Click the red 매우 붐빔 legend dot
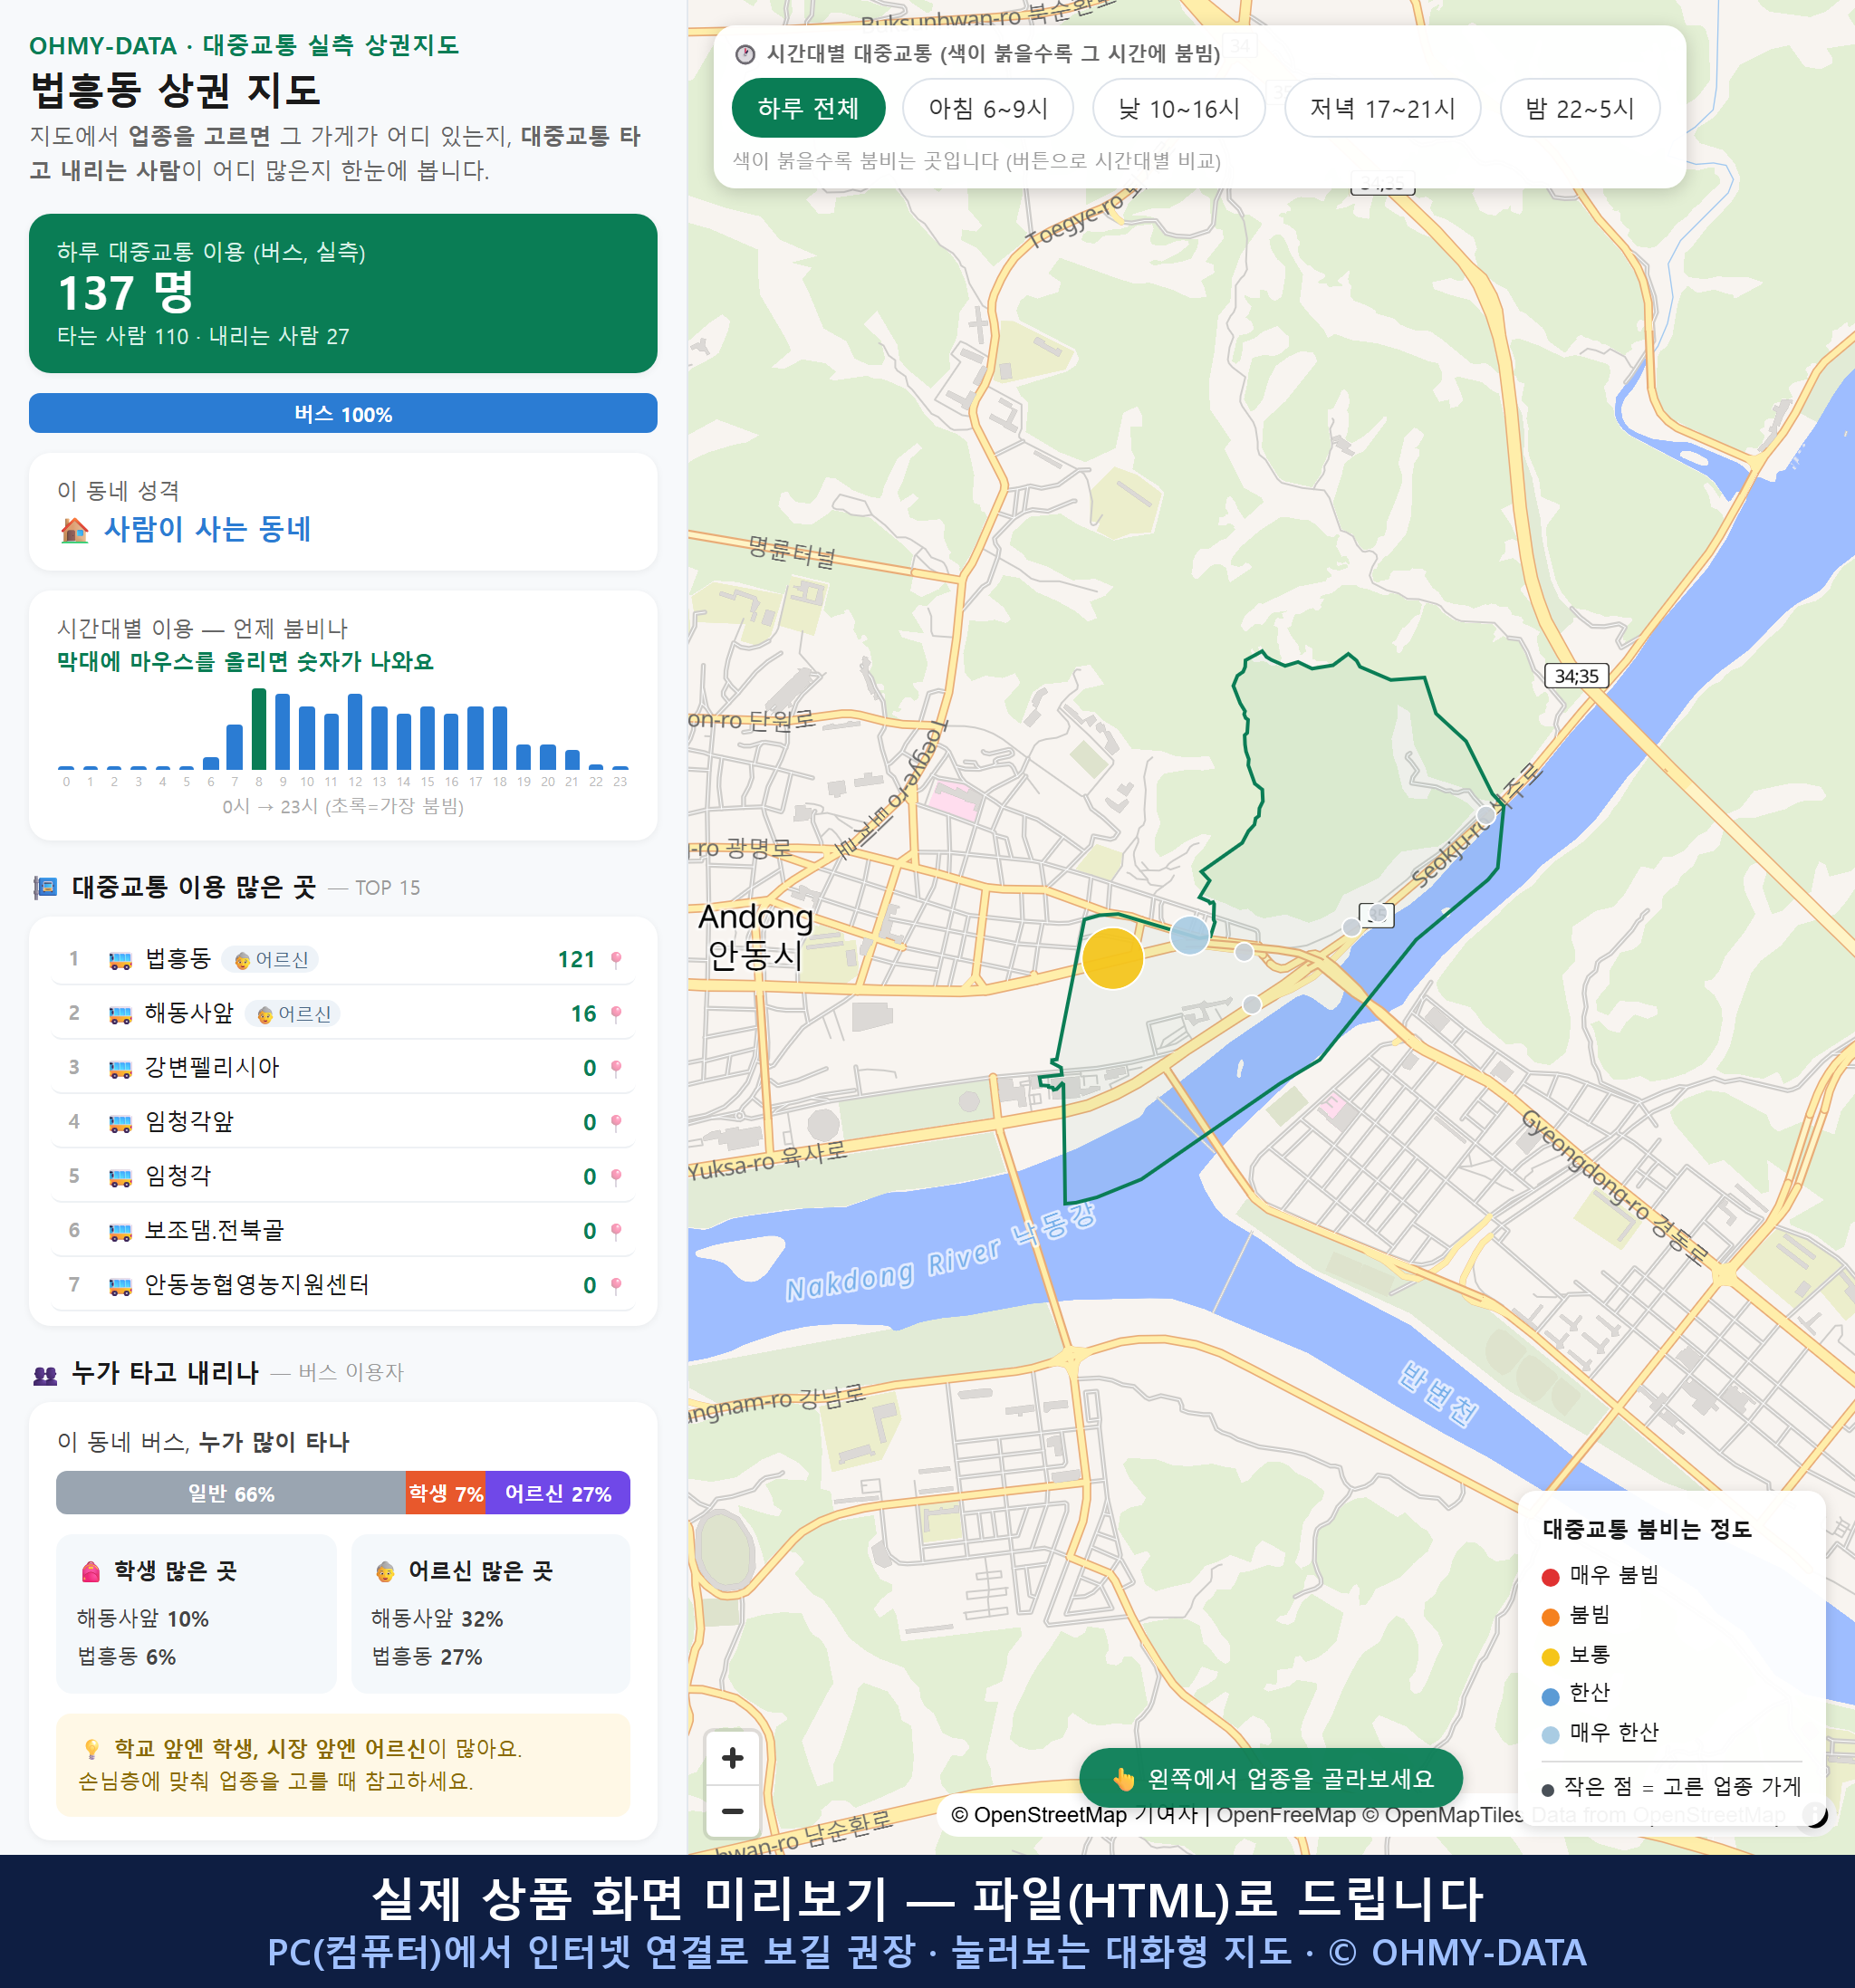The width and height of the screenshot is (1855, 1988). pos(1551,1577)
